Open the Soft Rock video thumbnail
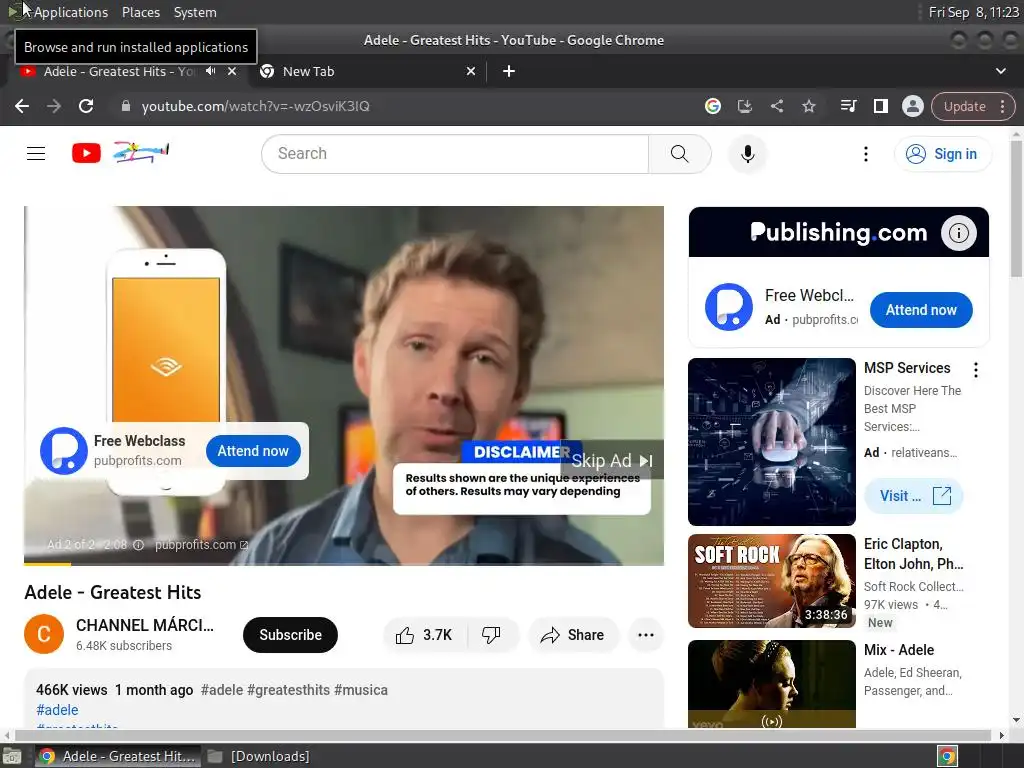Screen dimensions: 1024x768 771,581
